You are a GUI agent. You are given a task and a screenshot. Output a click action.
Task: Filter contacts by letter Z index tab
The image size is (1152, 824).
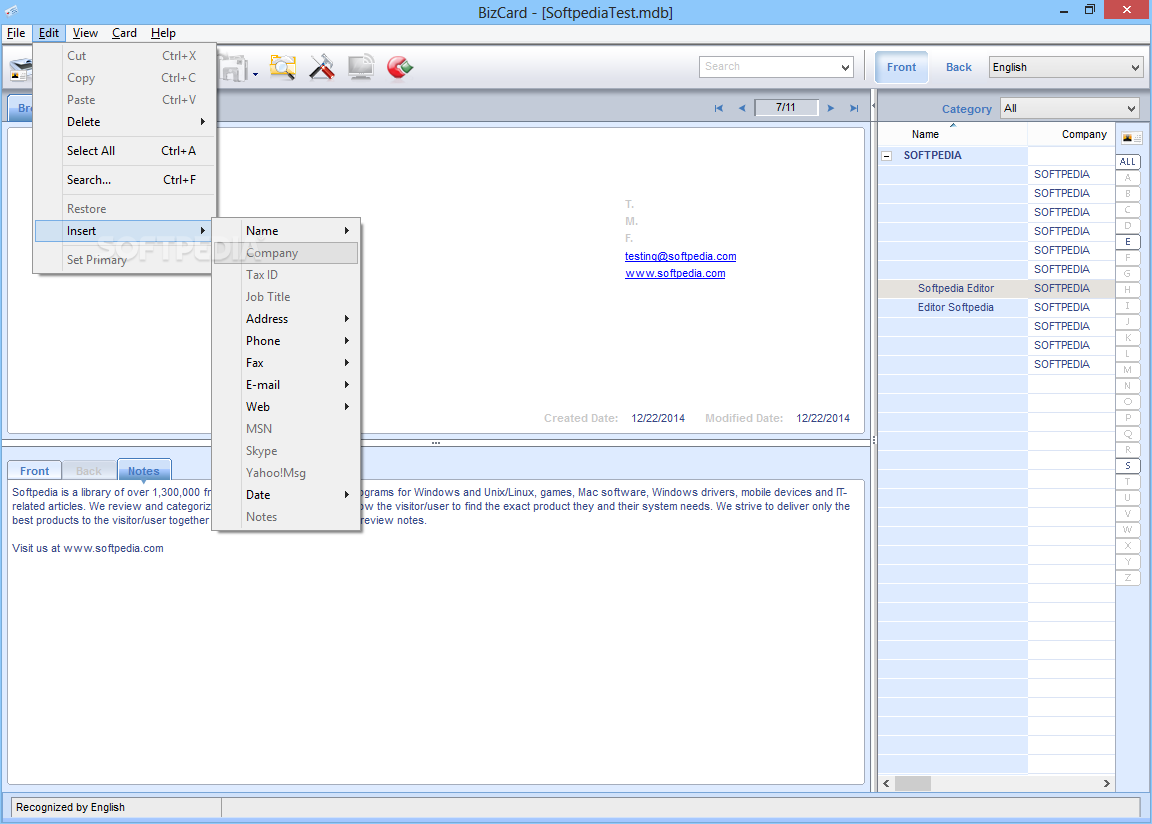coord(1128,577)
